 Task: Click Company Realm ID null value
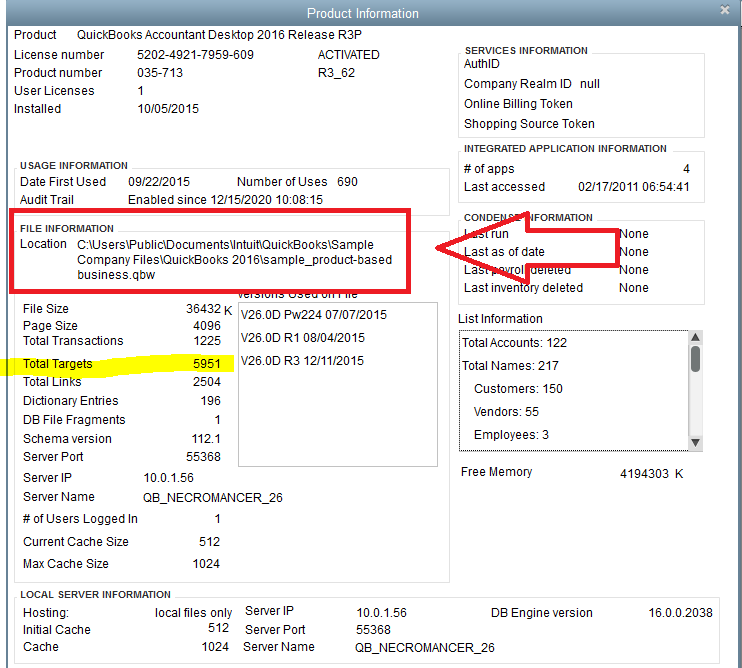point(590,84)
